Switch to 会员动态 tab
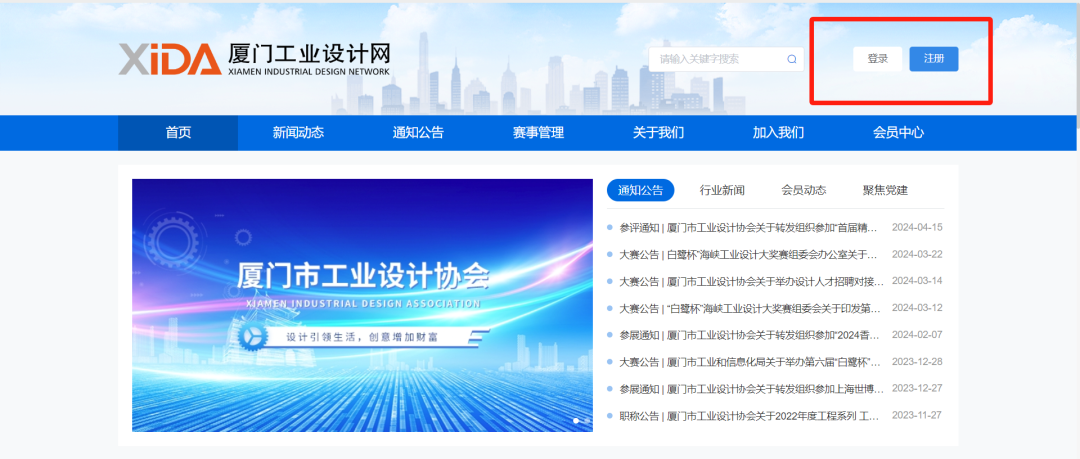Image resolution: width=1080 pixels, height=459 pixels. click(x=803, y=190)
